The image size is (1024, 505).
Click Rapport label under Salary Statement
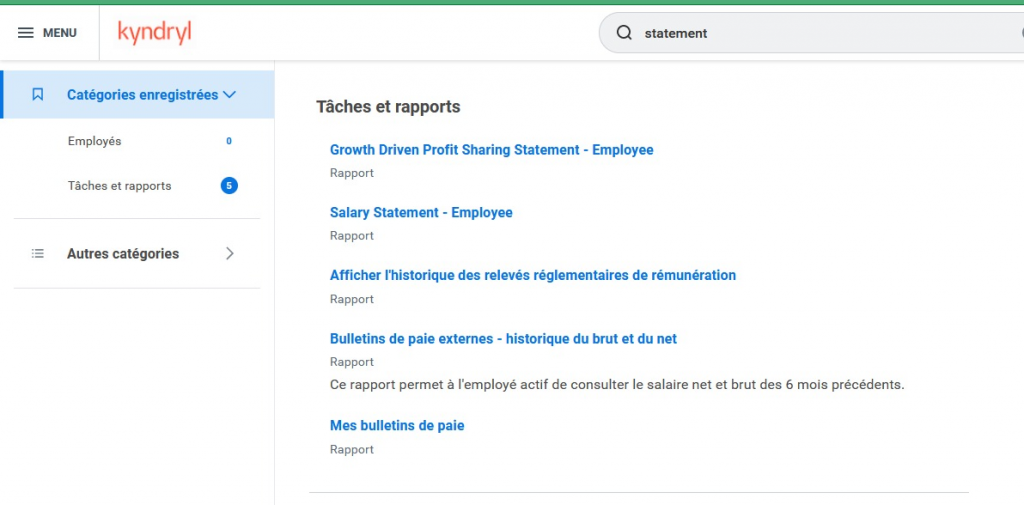(x=352, y=236)
